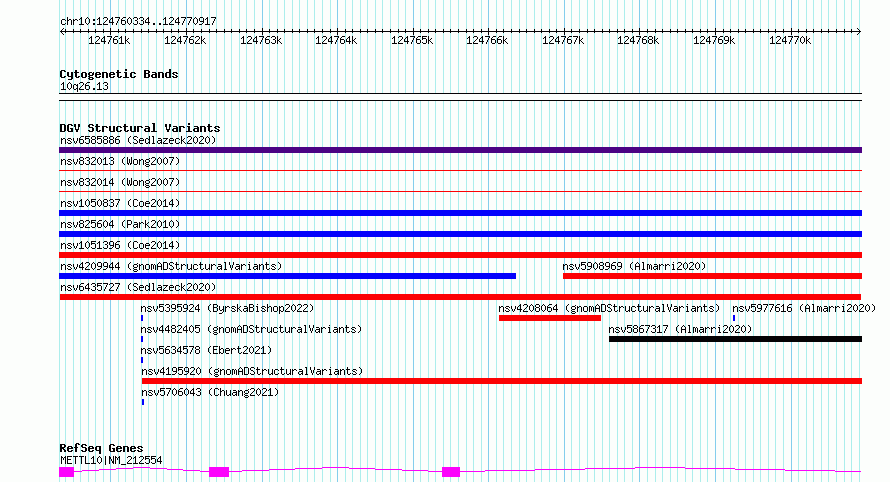Click the 124761k ruler label
The height and width of the screenshot is (482, 890).
(109, 40)
